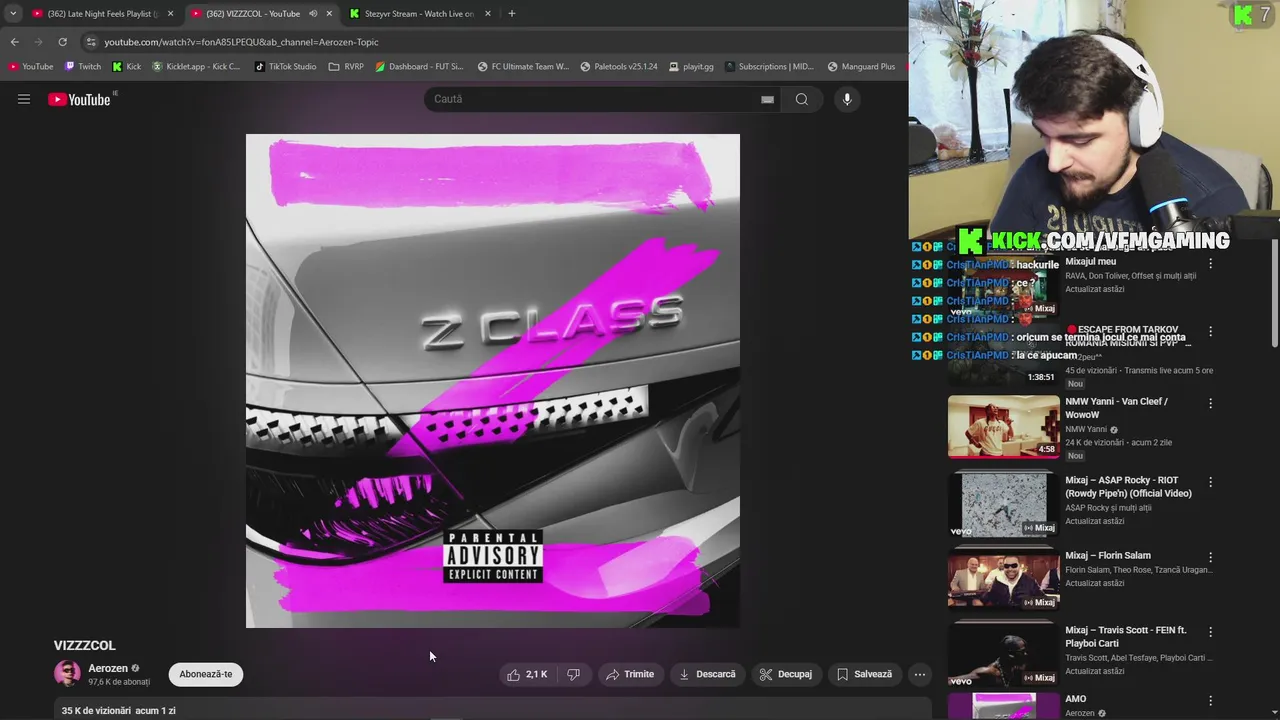Viewport: 1280px width, 720px height.
Task: Click the search magnifier button
Action: click(801, 99)
